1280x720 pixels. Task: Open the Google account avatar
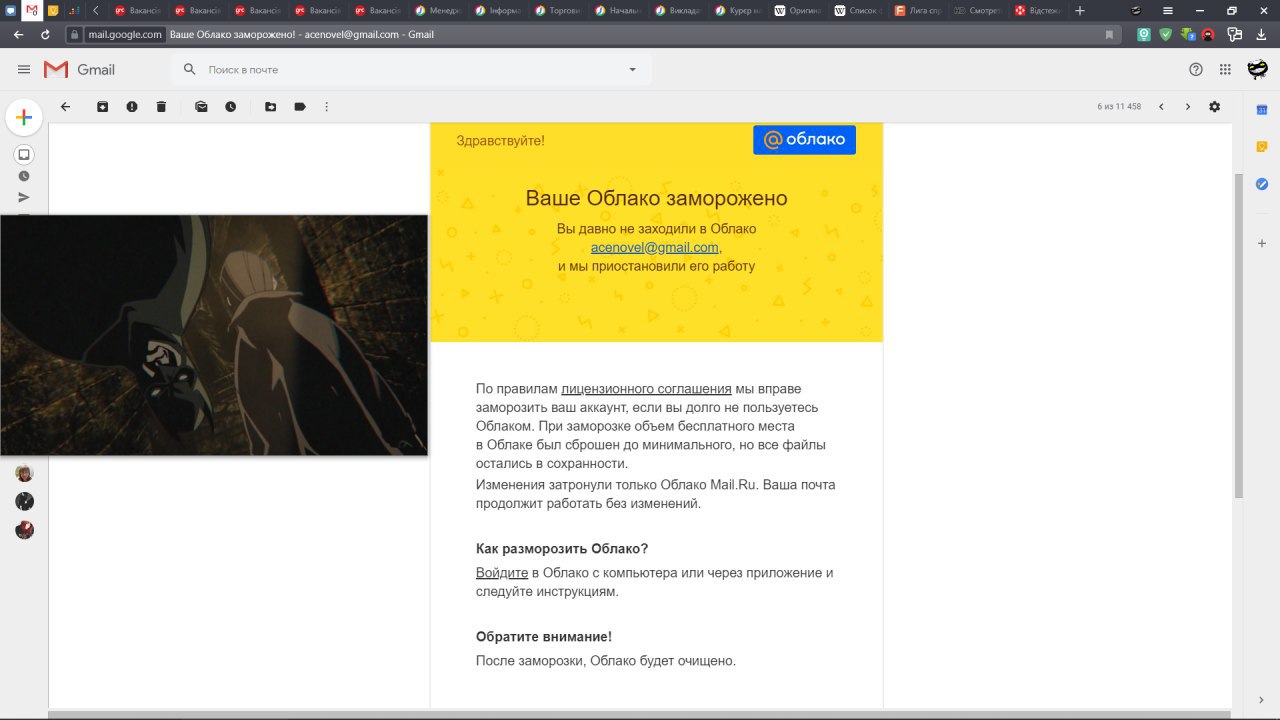pyautogui.click(x=1258, y=69)
